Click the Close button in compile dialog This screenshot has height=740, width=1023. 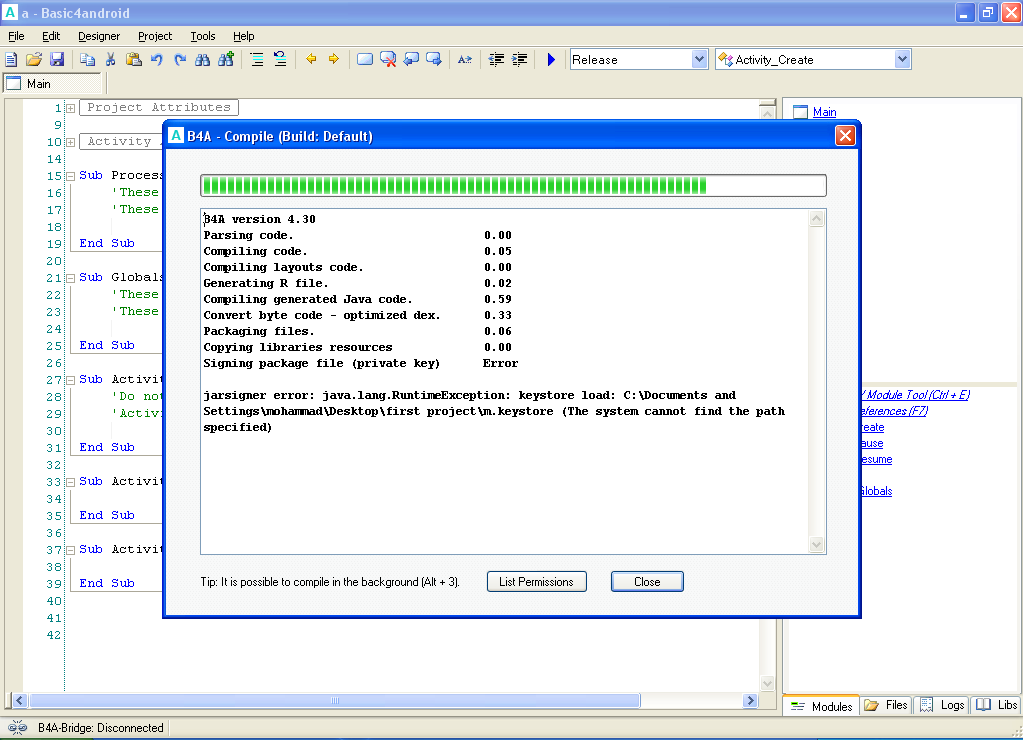point(647,582)
